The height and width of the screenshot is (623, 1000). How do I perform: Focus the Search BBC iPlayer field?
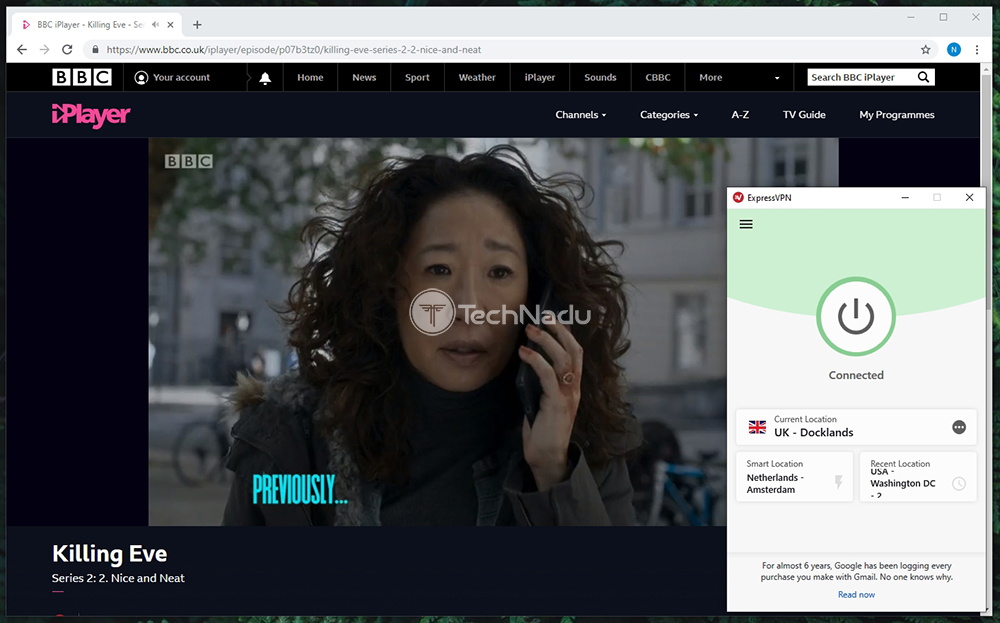(x=861, y=77)
